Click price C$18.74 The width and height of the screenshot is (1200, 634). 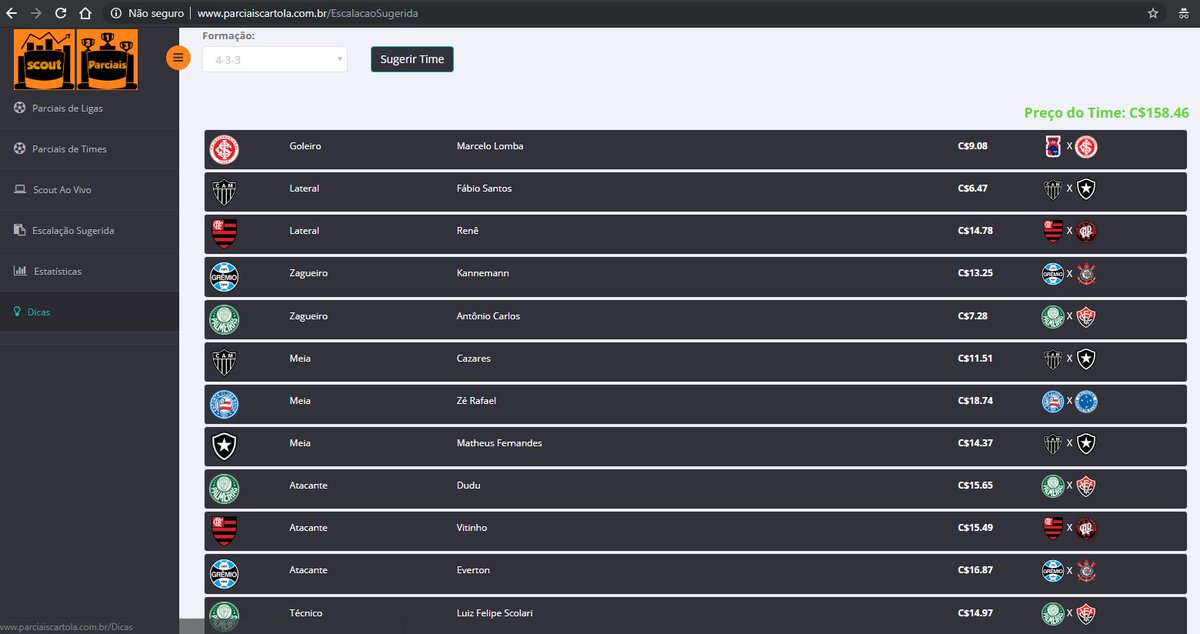click(x=975, y=401)
